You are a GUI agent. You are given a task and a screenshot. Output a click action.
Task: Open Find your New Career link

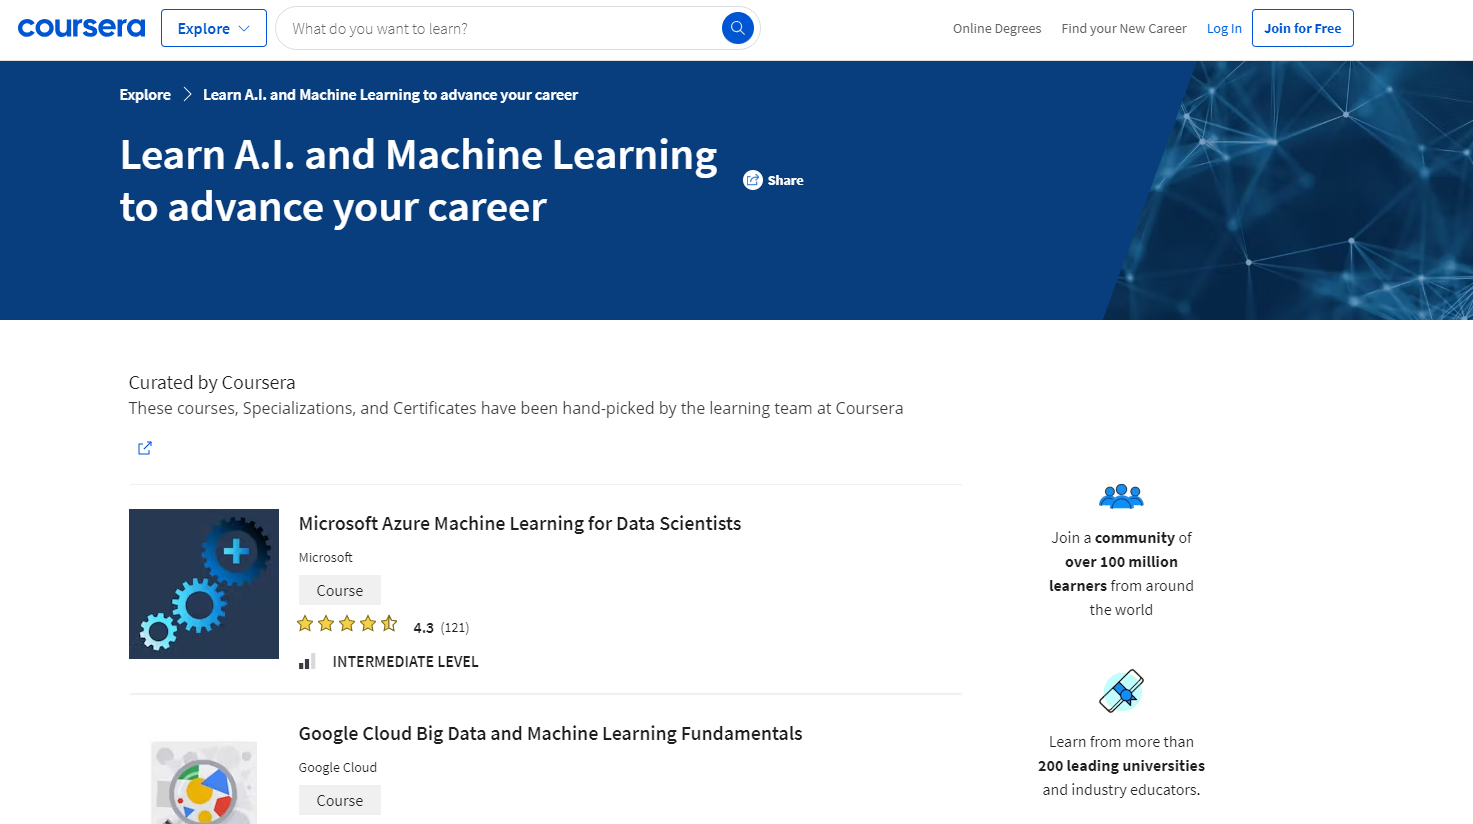[x=1124, y=28]
